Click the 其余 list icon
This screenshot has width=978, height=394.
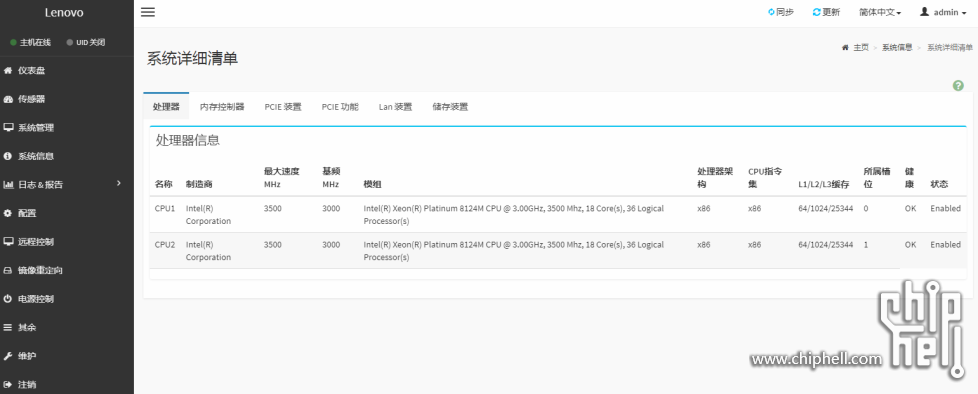(x=8, y=327)
